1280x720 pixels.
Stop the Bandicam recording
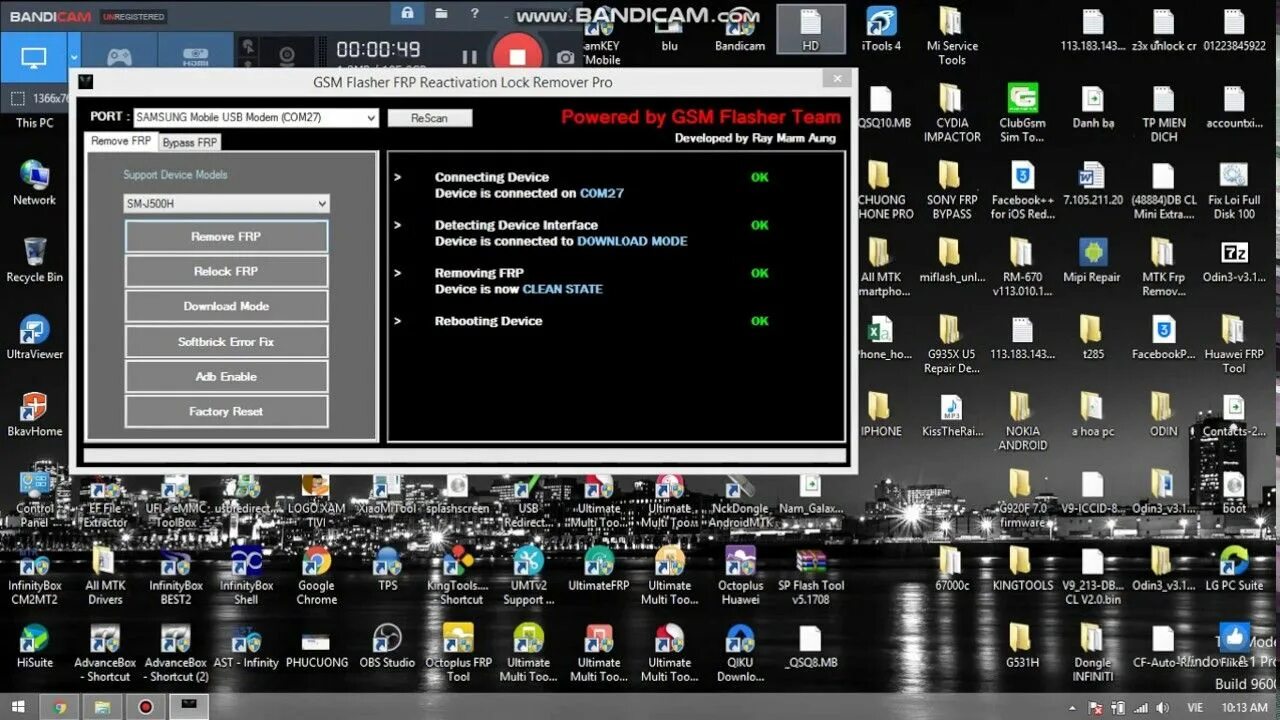[518, 56]
